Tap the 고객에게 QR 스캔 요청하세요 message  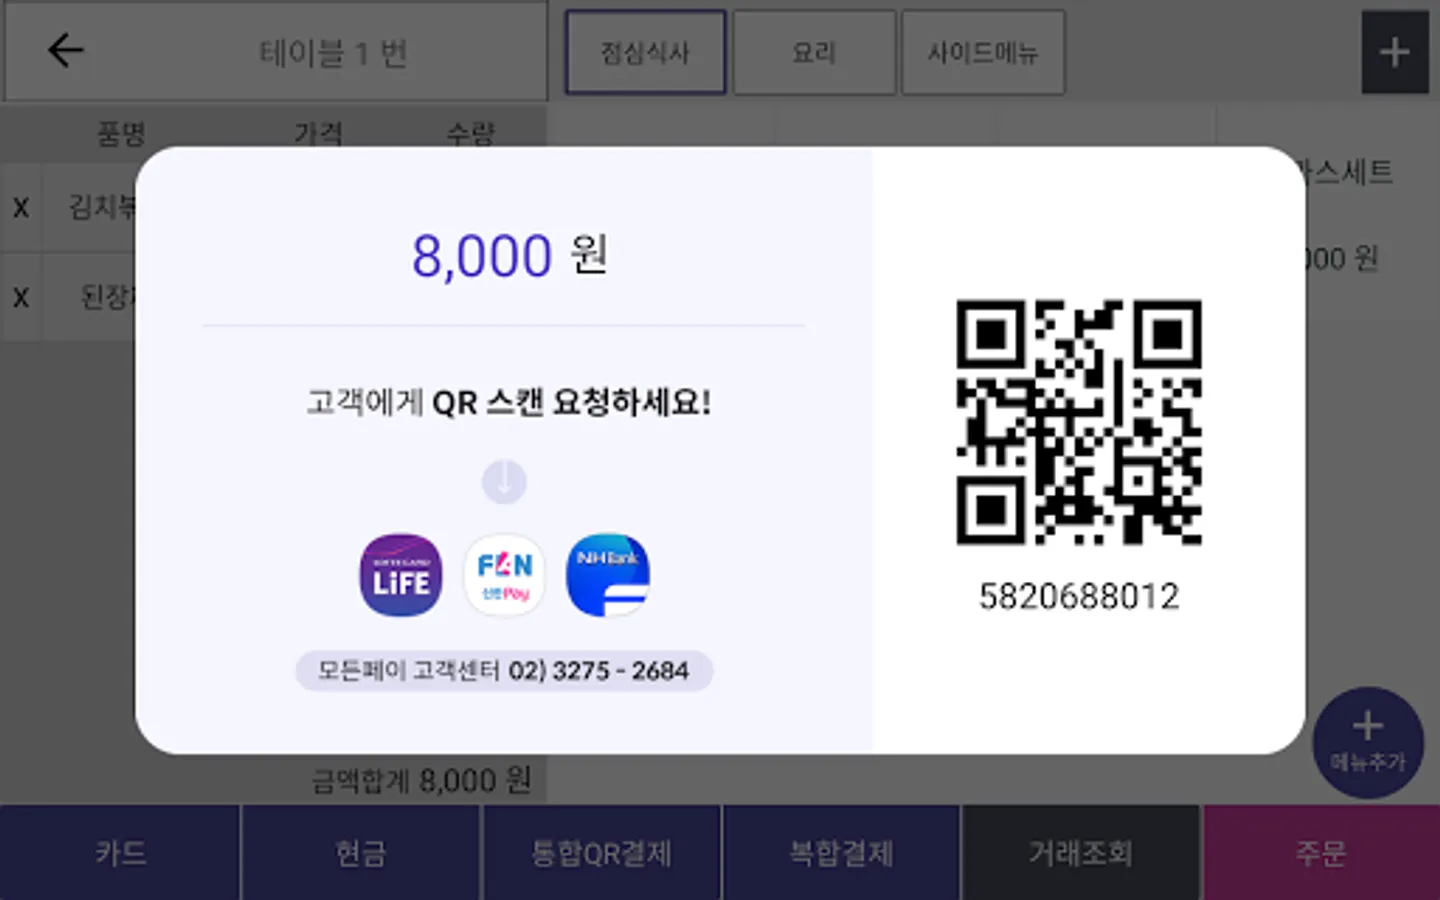click(509, 403)
